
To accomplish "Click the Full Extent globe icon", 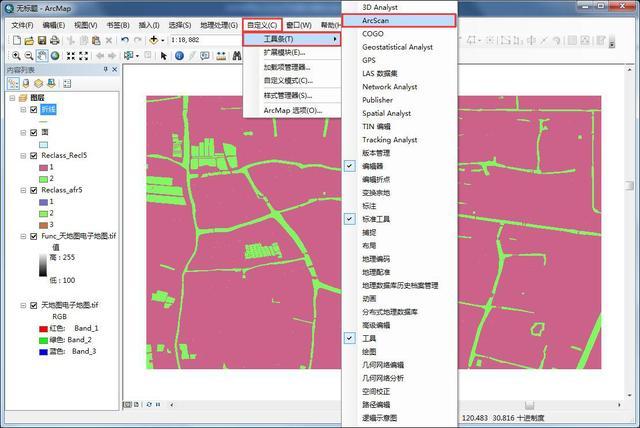I will [55, 56].
